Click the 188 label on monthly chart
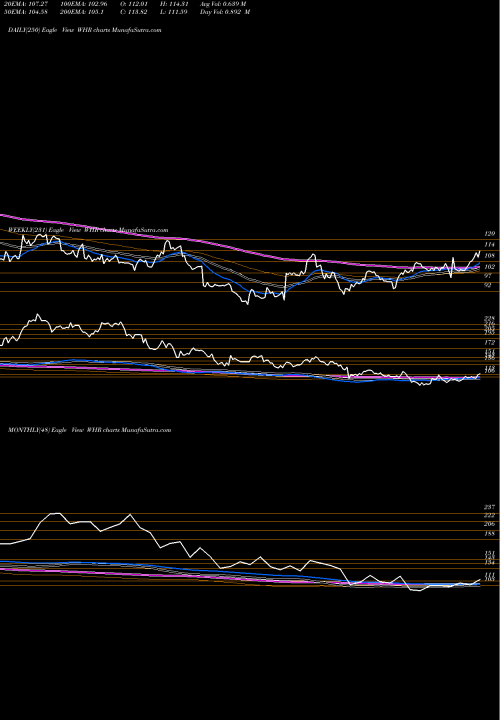The width and height of the screenshot is (500, 720). tap(490, 534)
